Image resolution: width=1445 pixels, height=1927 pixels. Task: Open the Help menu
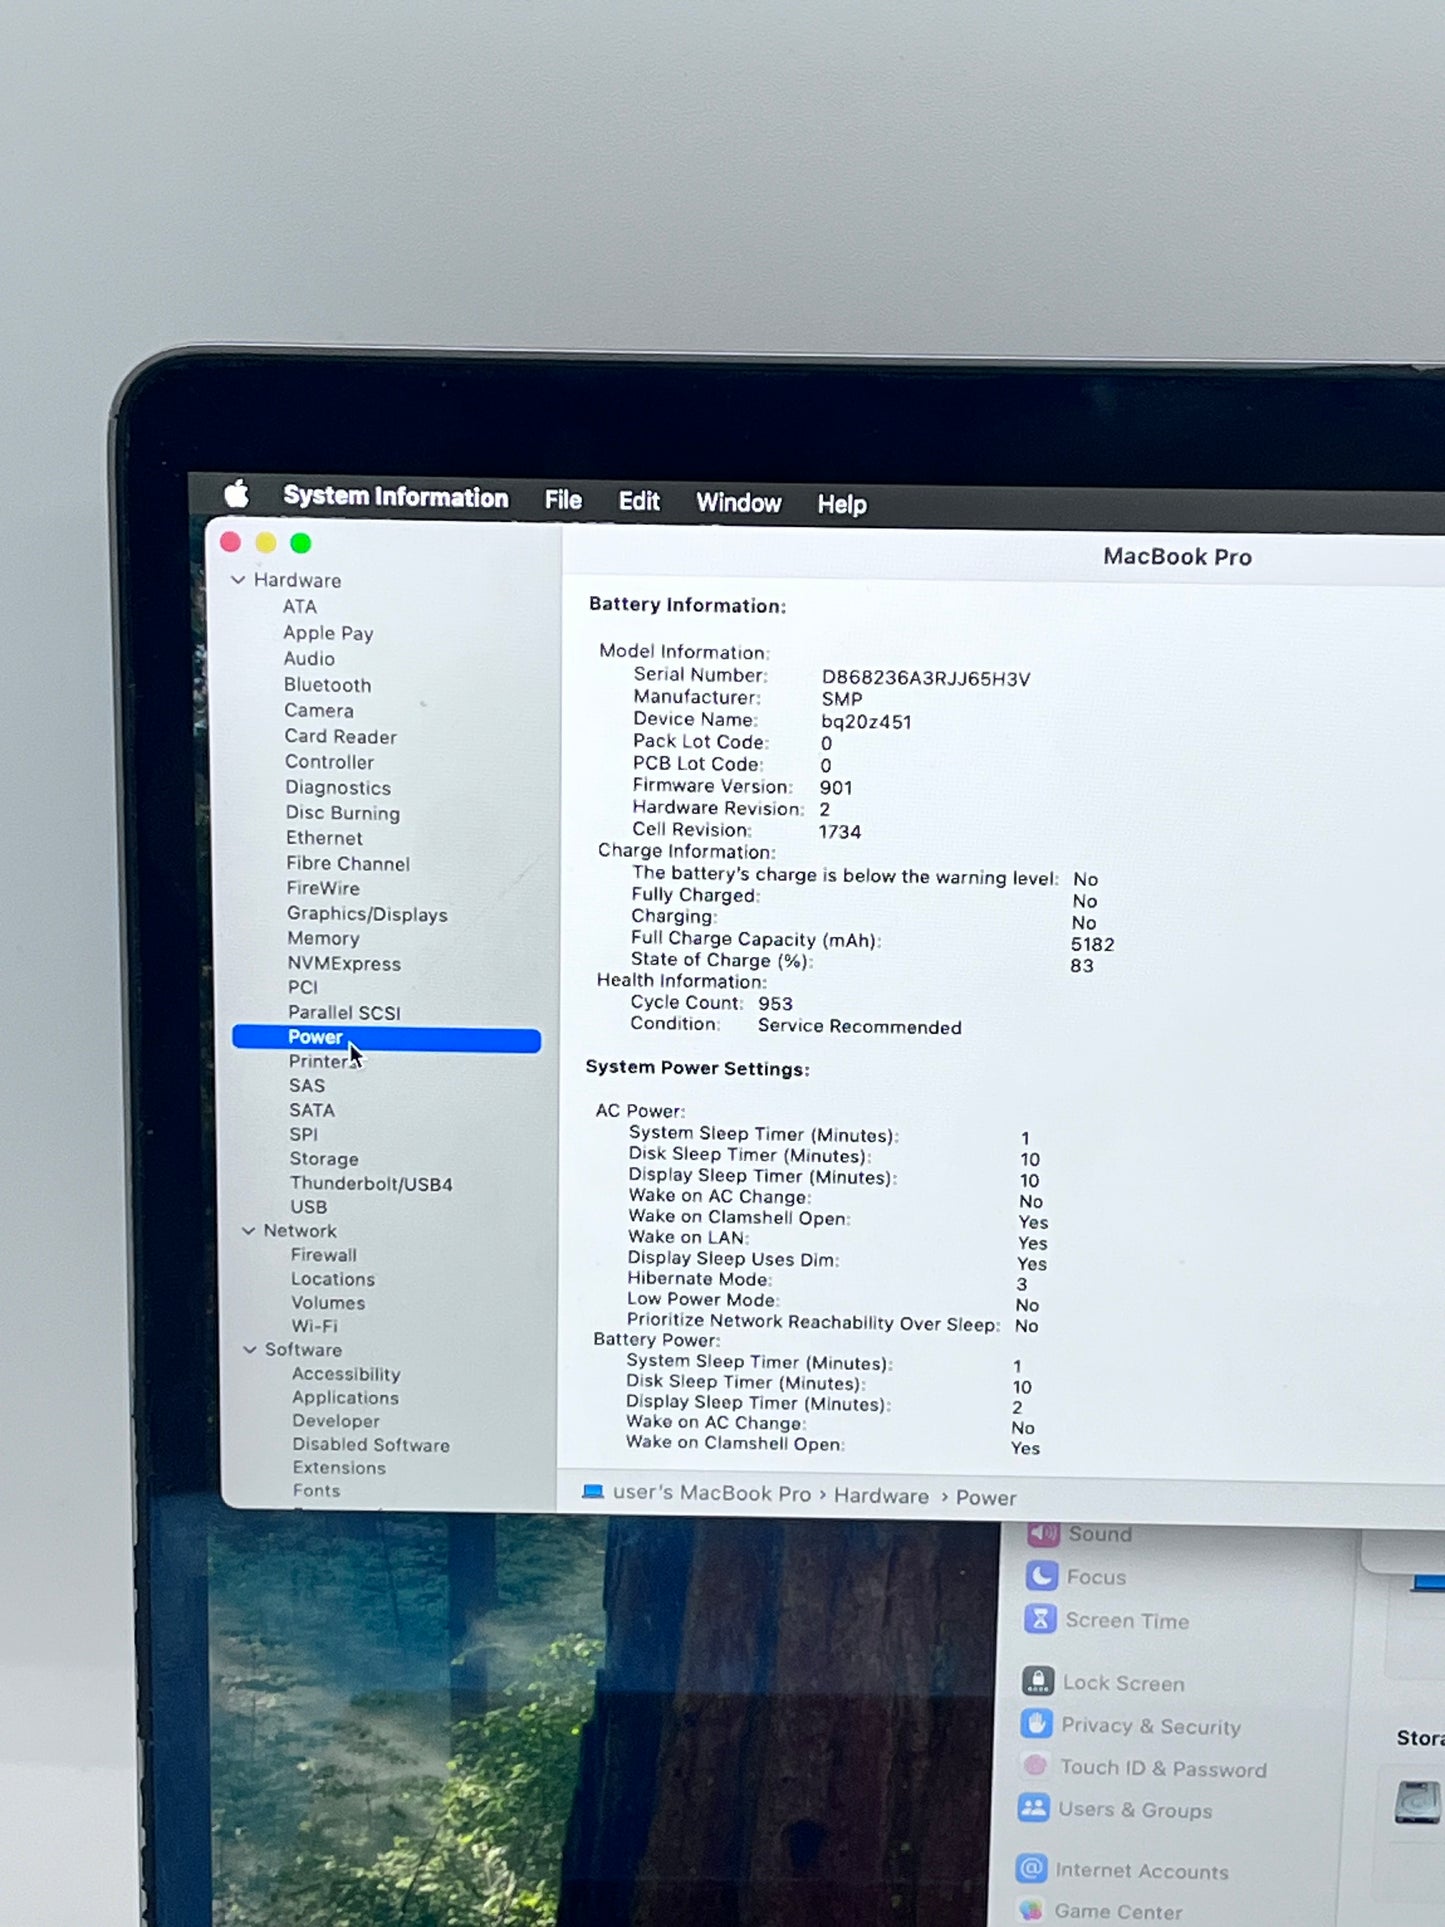841,504
